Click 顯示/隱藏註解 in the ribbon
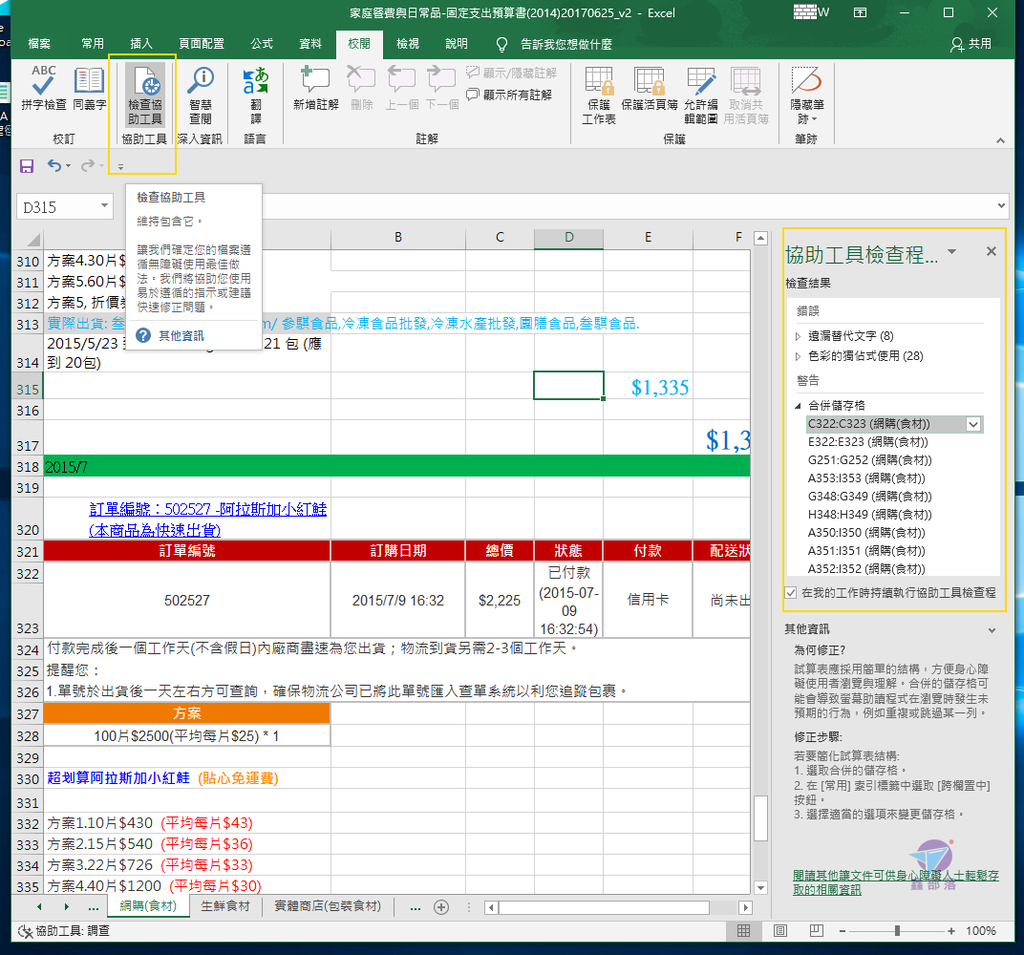Viewport: 1024px width, 955px height. coord(511,73)
